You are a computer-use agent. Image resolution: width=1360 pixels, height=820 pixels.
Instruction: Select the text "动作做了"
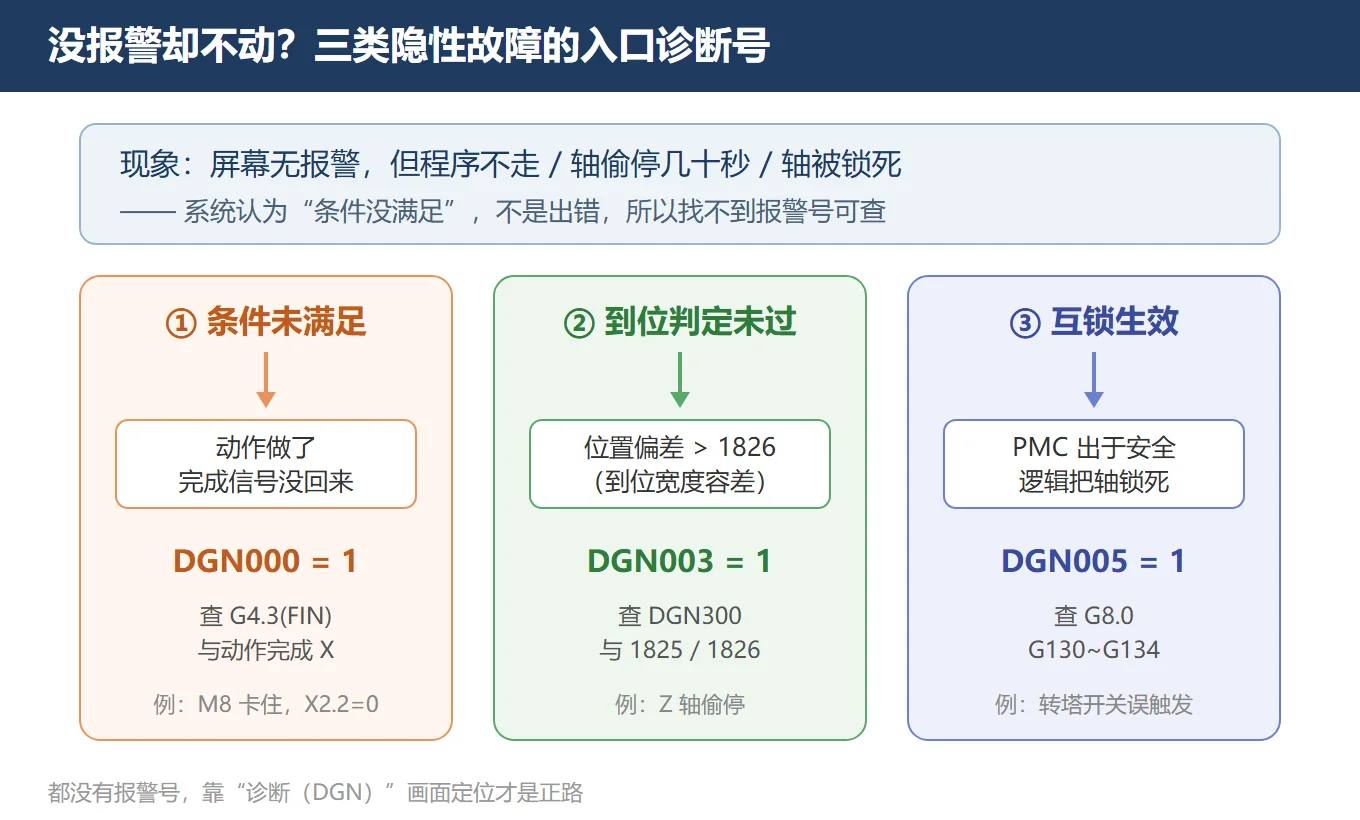pos(266,447)
